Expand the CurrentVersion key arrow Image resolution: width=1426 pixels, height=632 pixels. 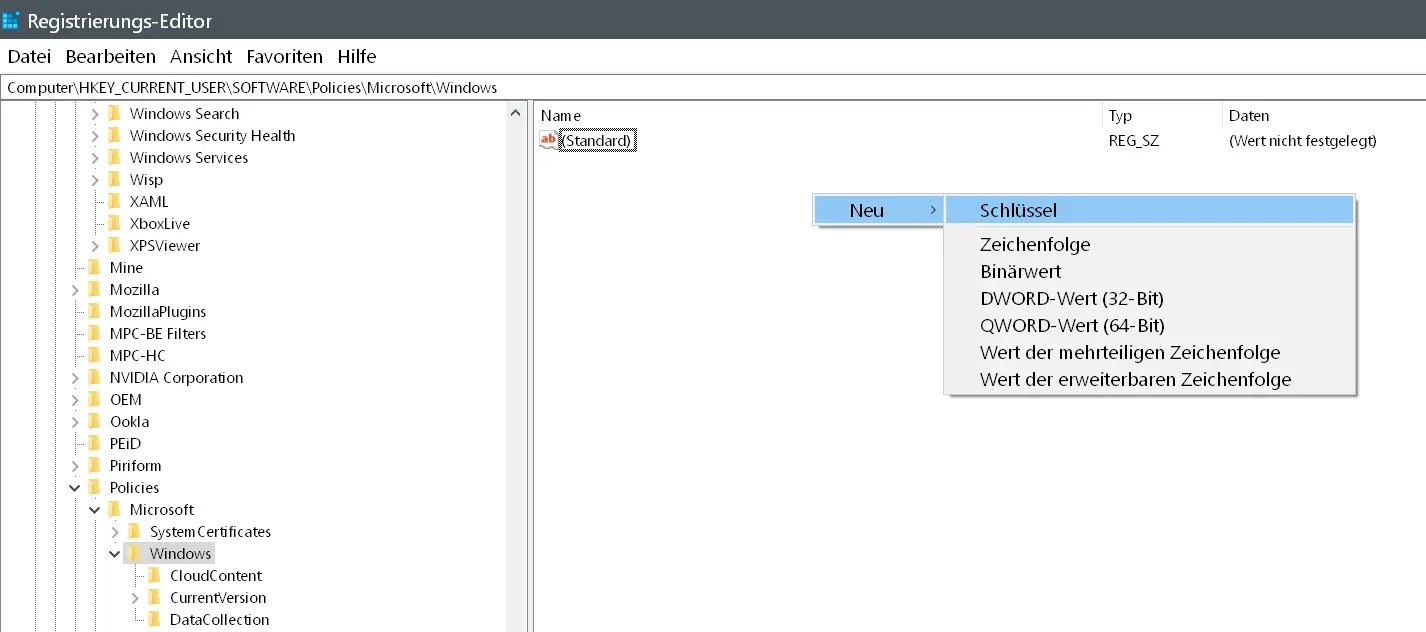tap(135, 598)
